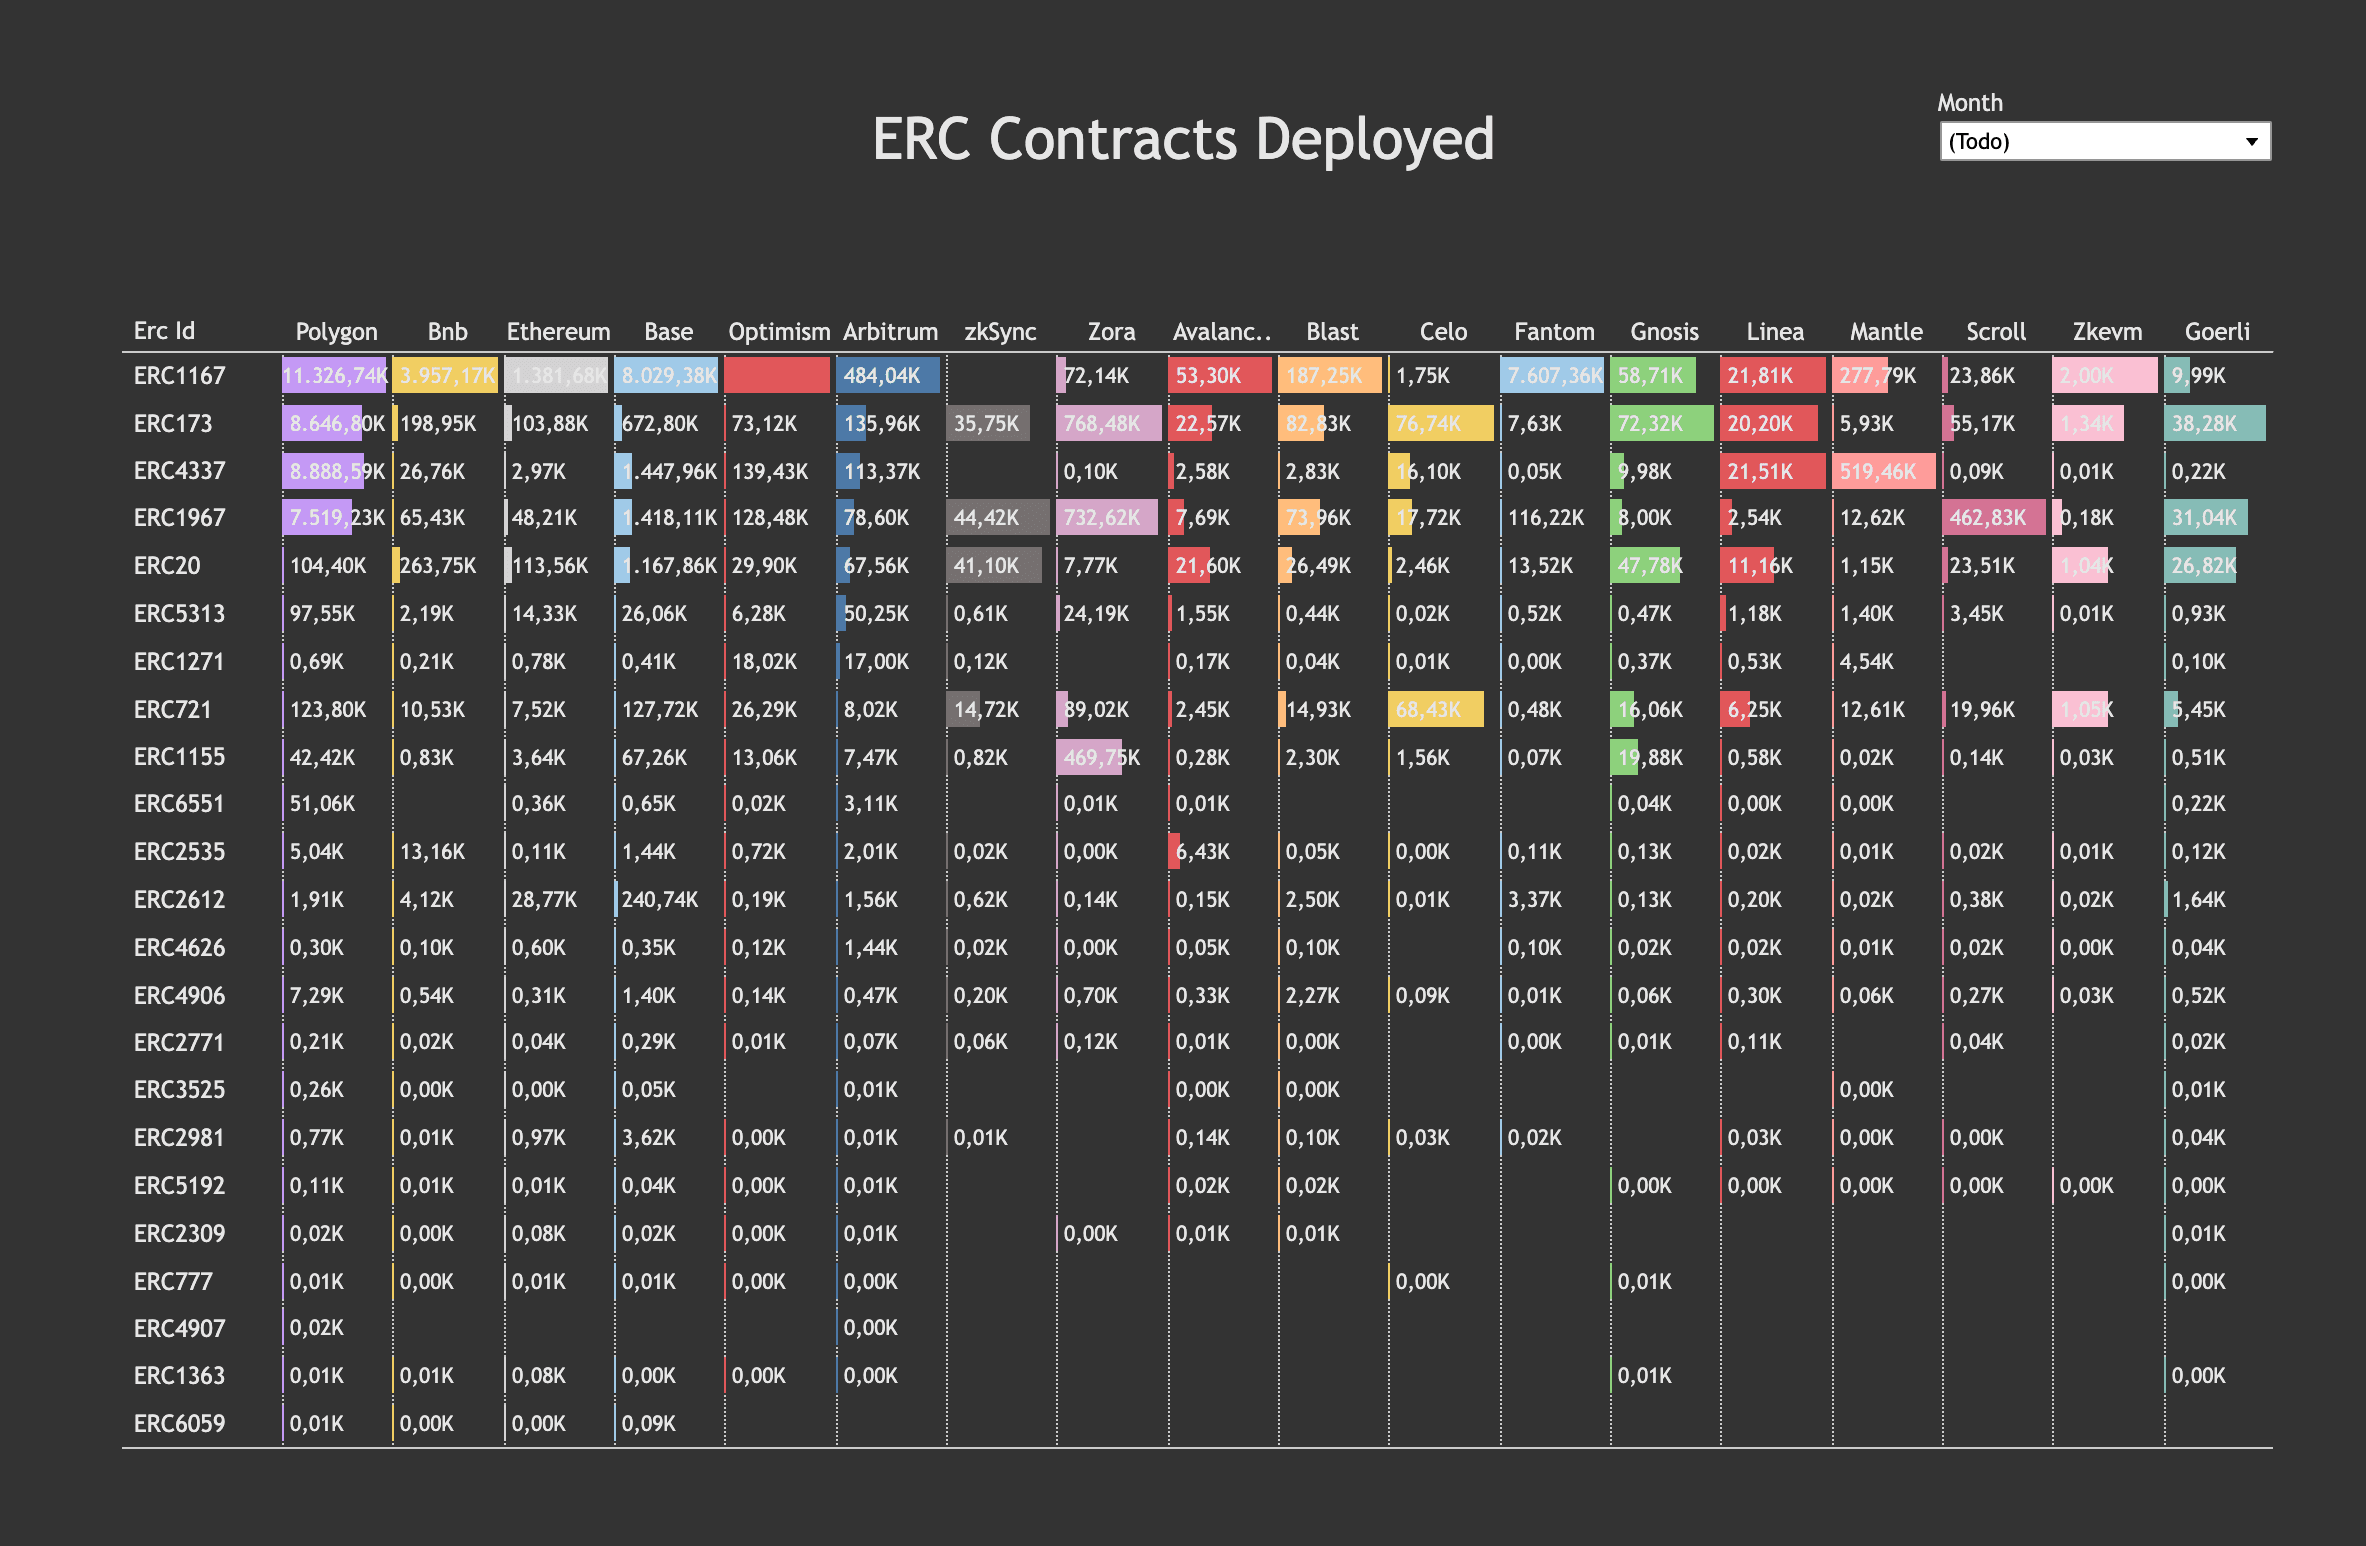This screenshot has height=1546, width=2366.
Task: Select the ERC1967 row label
Action: click(x=180, y=518)
